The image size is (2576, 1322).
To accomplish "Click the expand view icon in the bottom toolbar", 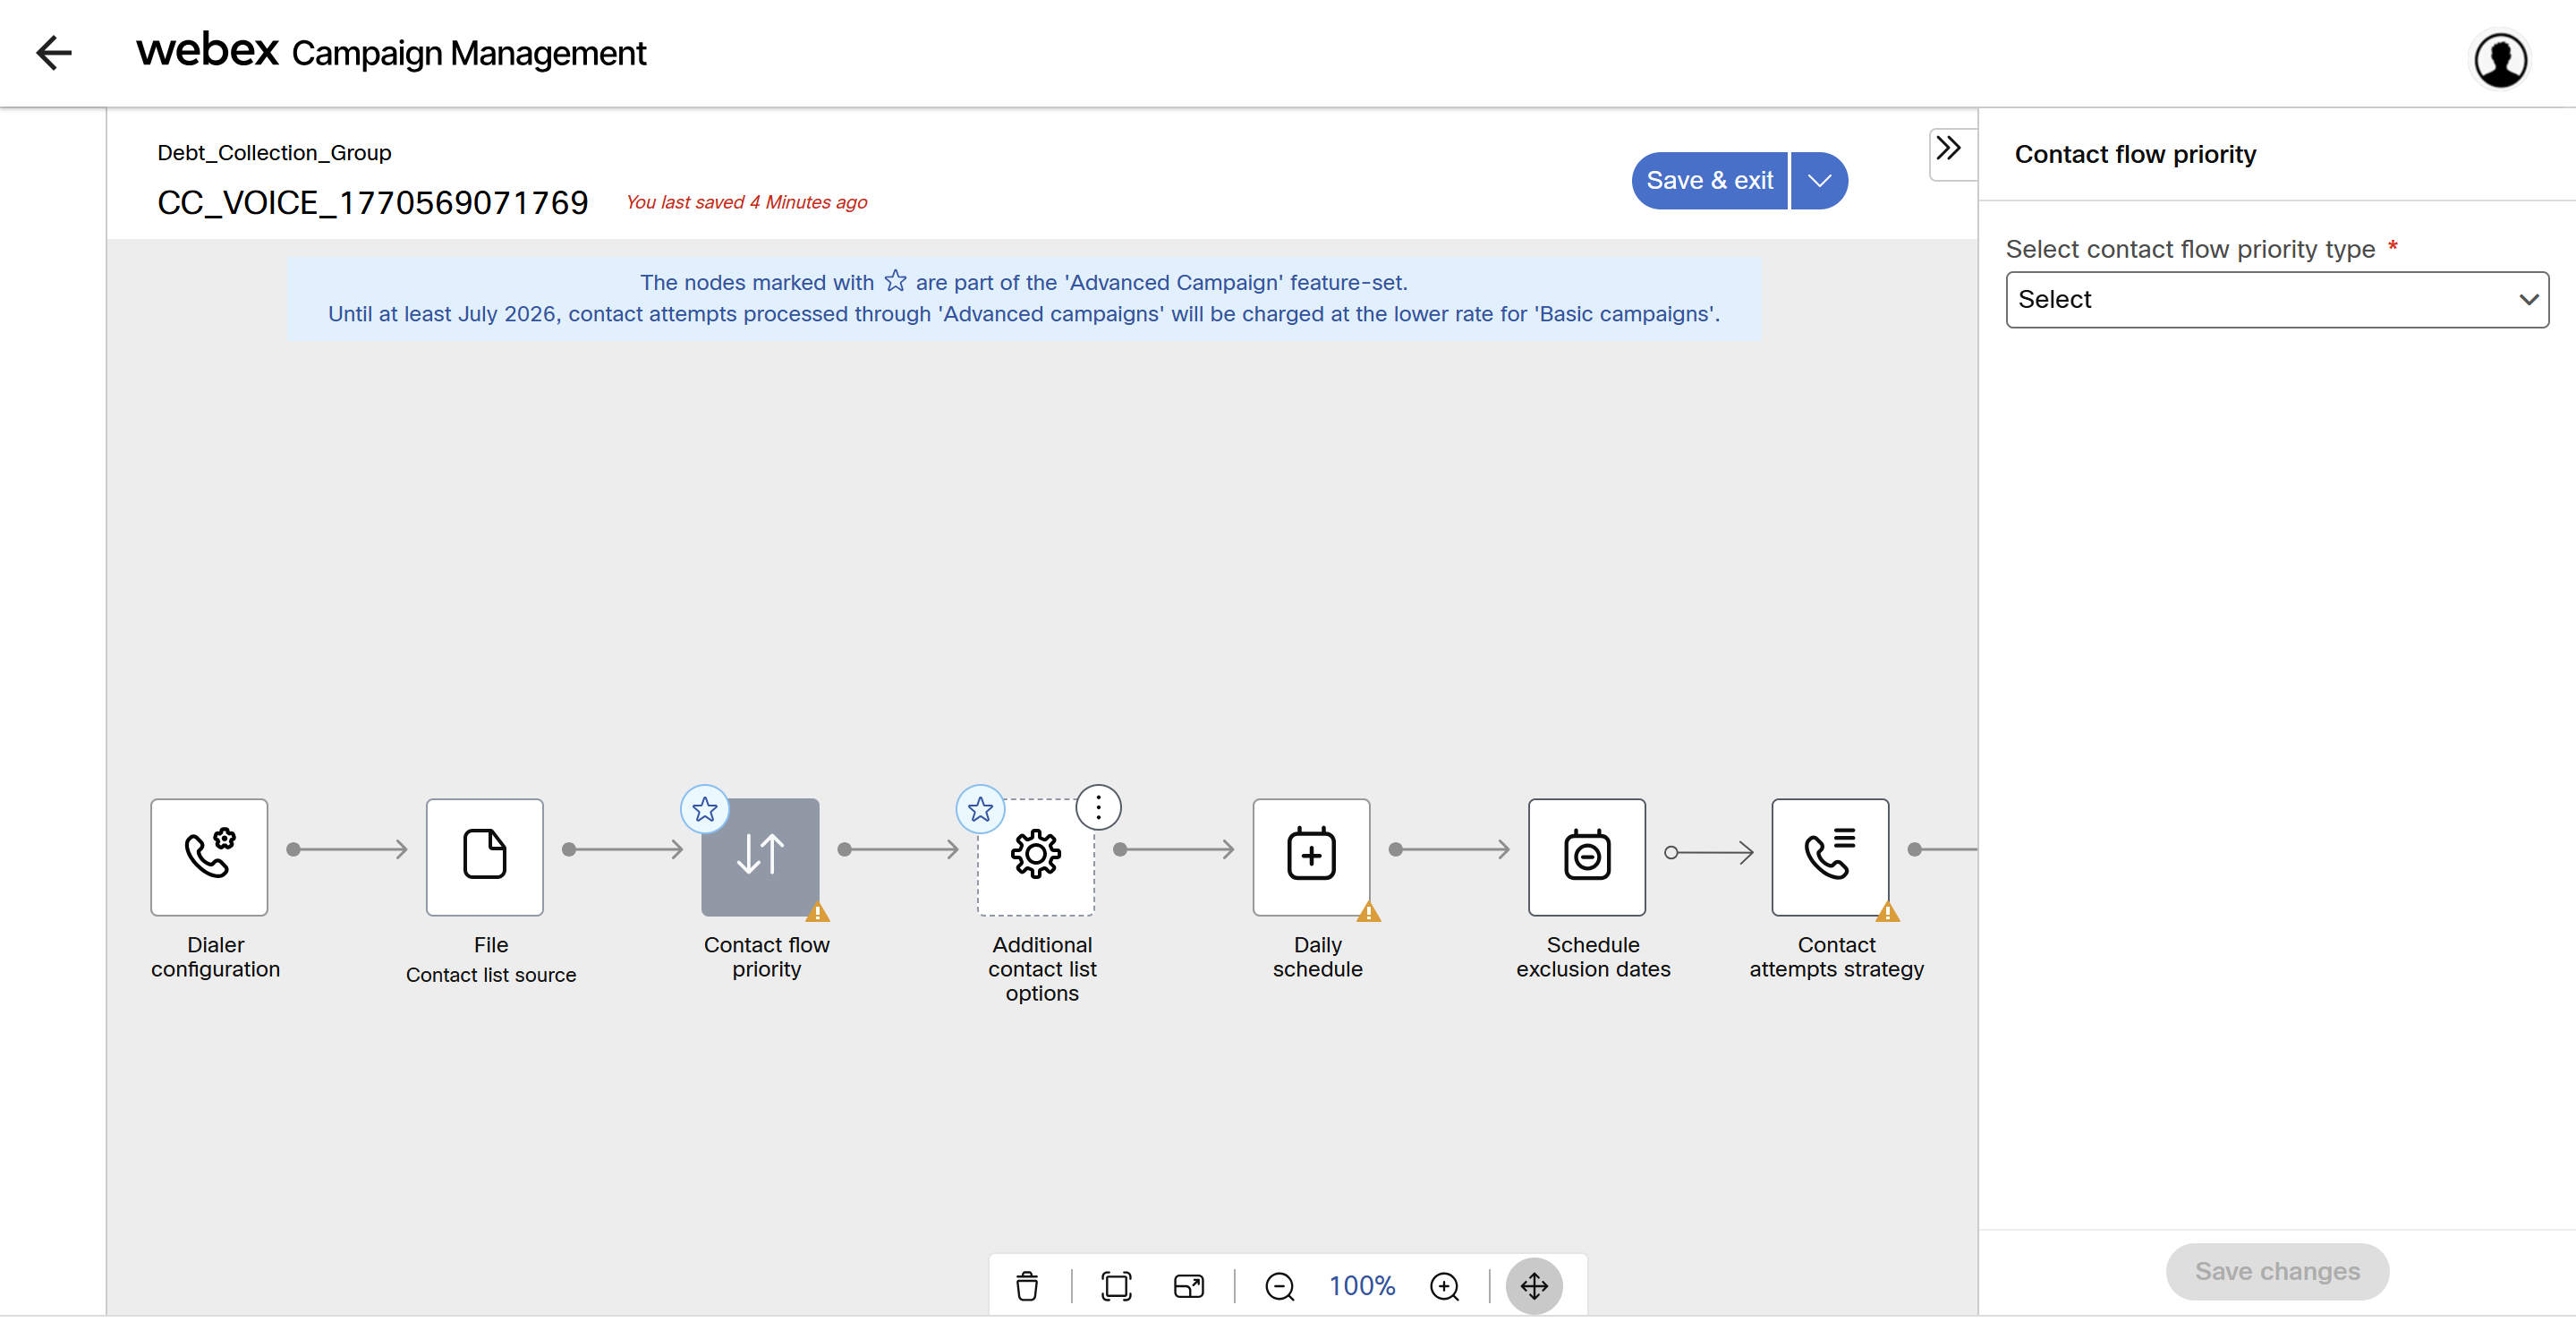I will [1188, 1285].
